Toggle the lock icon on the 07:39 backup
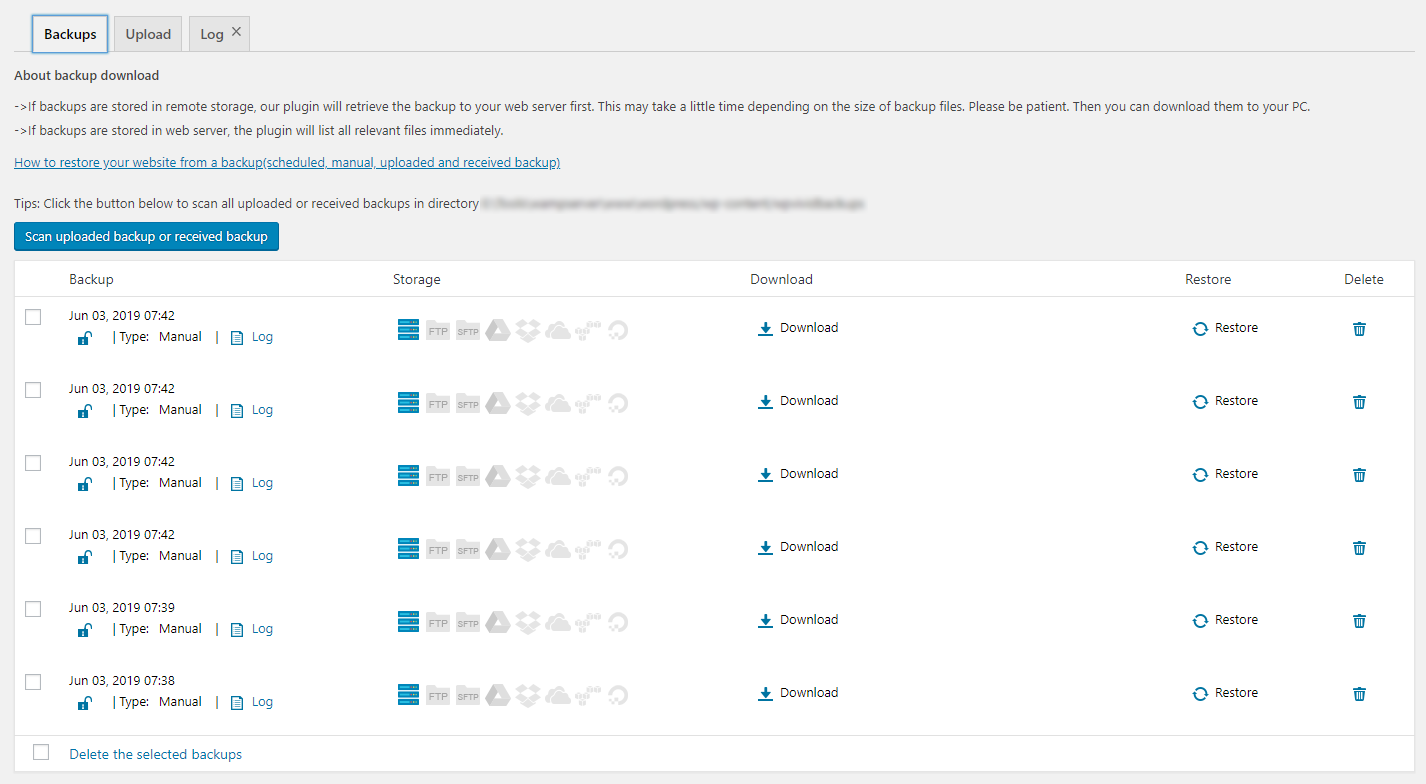 tap(85, 630)
